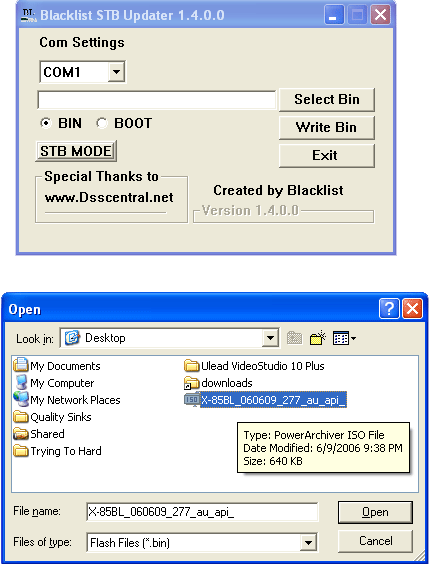
Task: Select the BIN radio button
Action: click(46, 123)
